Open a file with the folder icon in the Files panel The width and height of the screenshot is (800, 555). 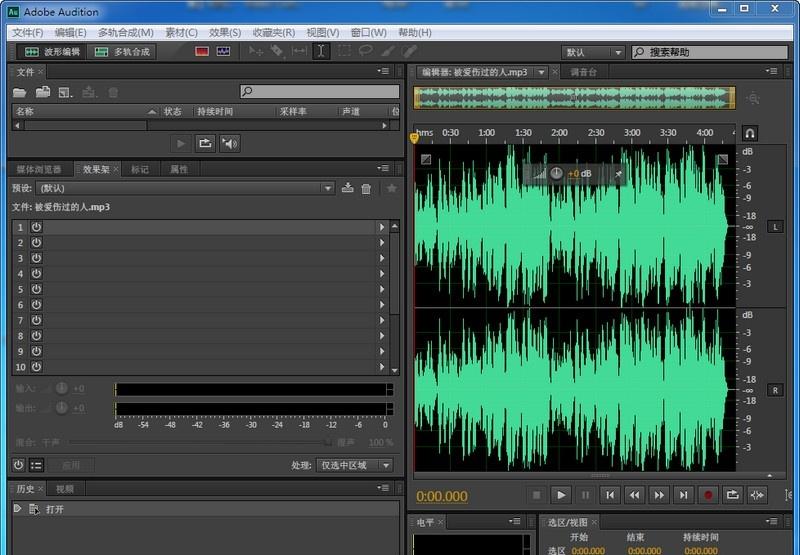(19, 92)
